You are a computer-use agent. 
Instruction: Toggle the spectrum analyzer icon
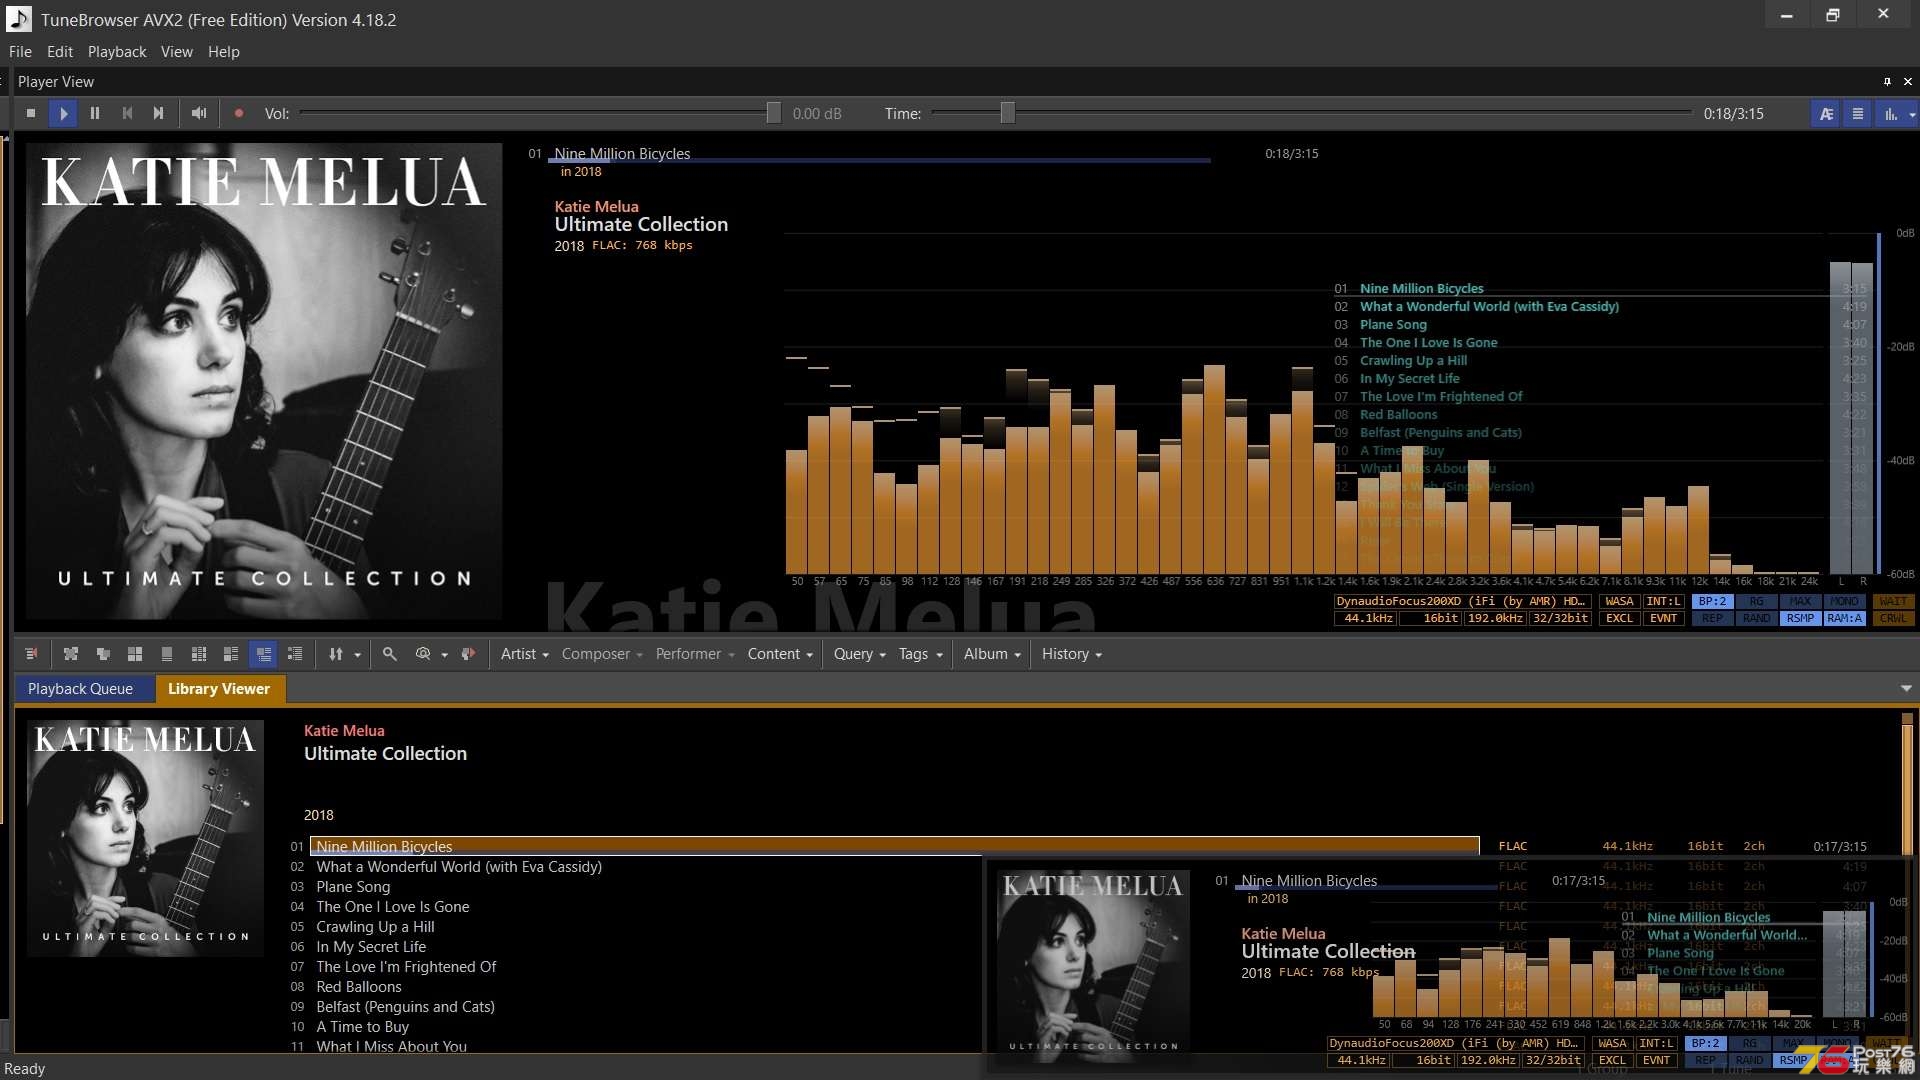(1890, 114)
